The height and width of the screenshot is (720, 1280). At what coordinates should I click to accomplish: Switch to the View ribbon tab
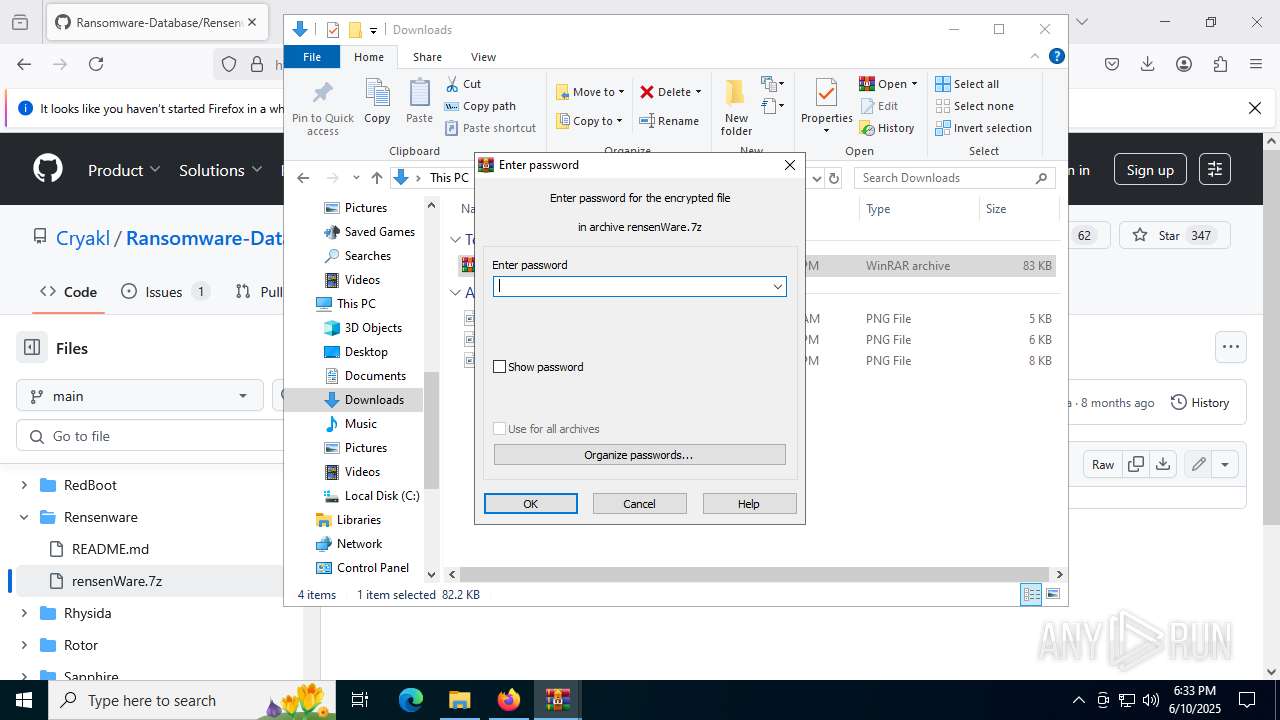483,57
